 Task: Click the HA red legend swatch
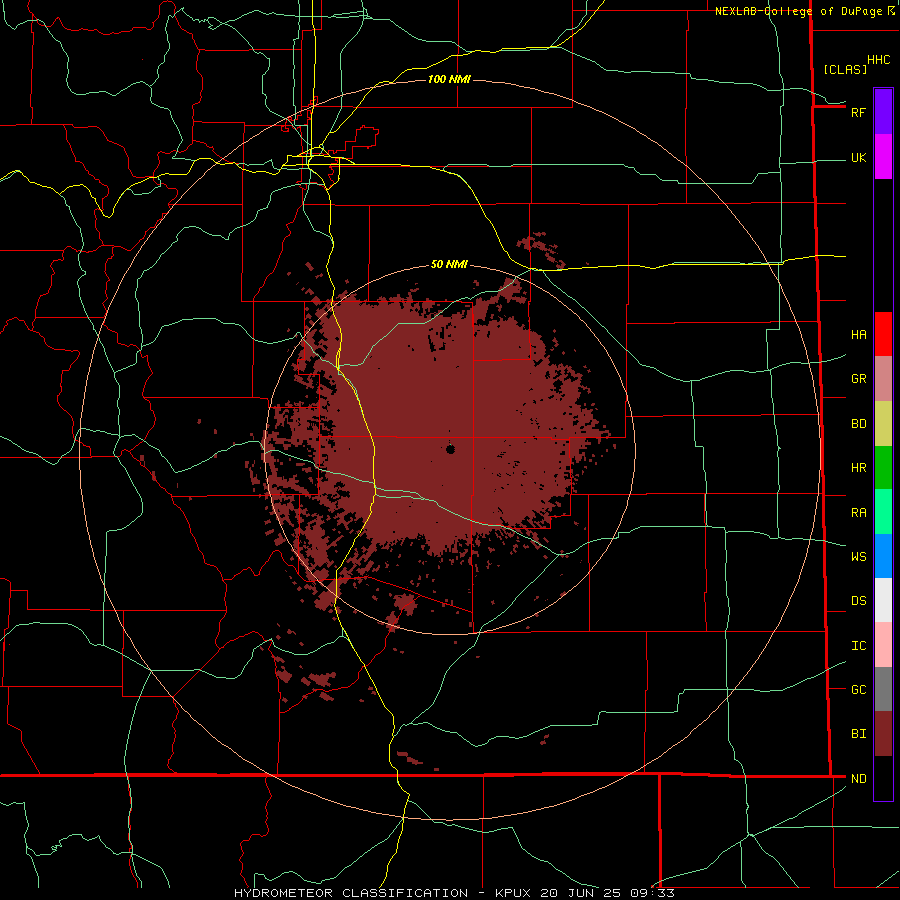[x=883, y=334]
